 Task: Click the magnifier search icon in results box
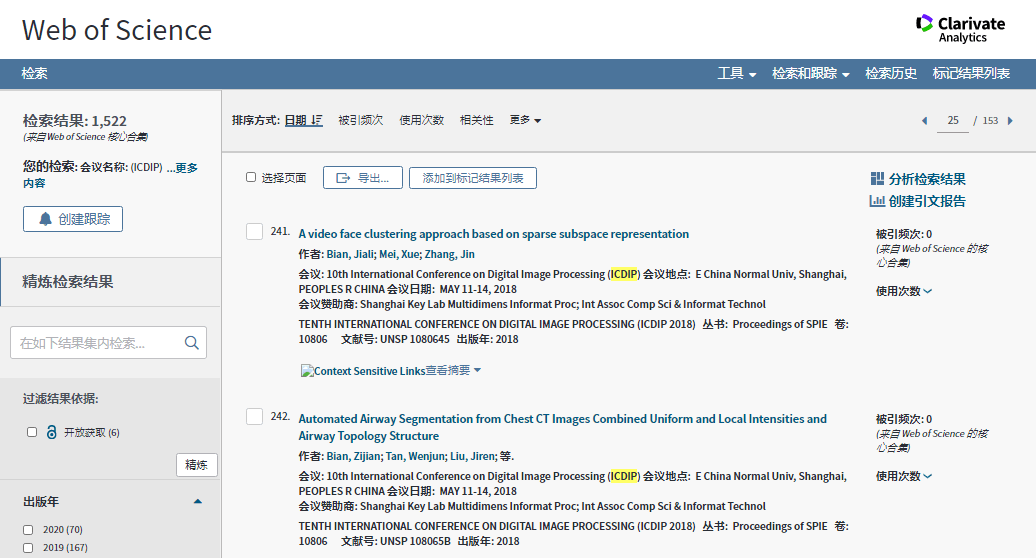pyautogui.click(x=192, y=343)
